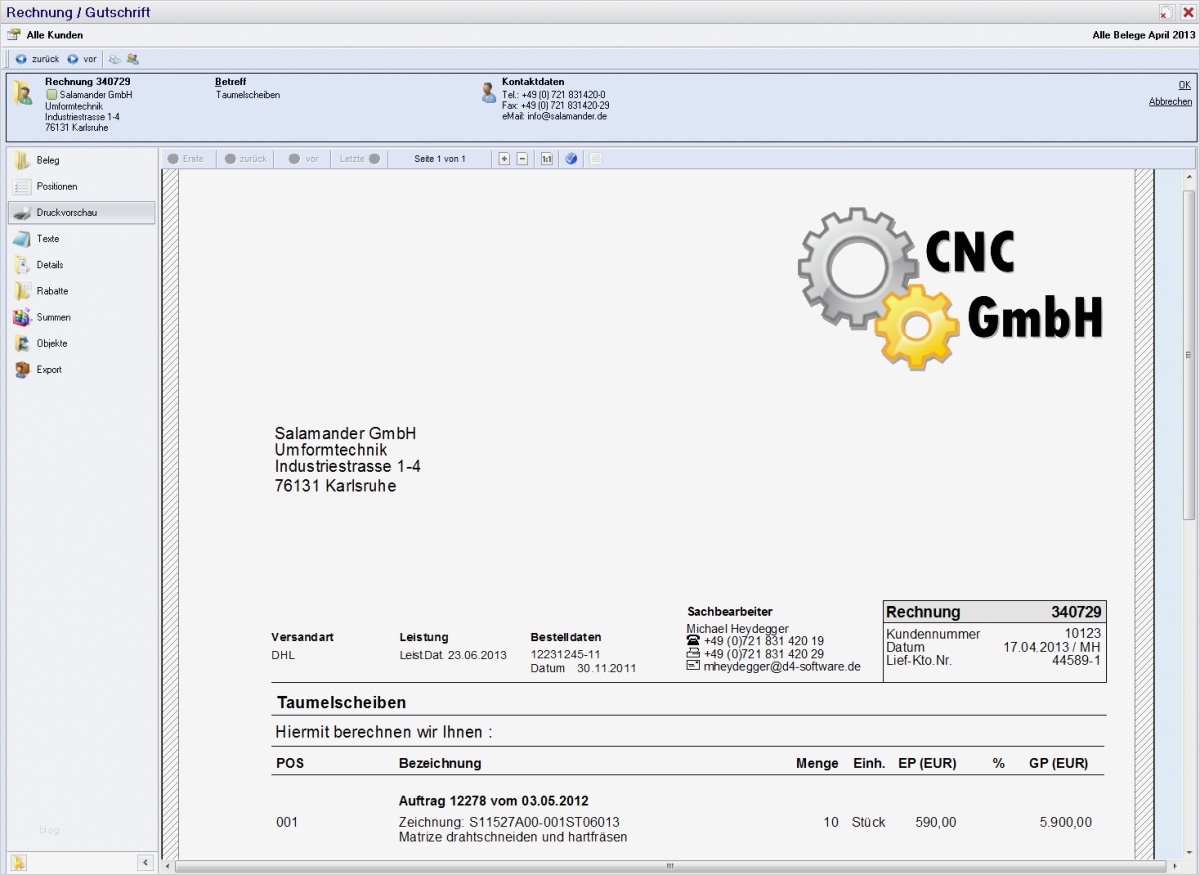Open the Texte section

point(82,239)
